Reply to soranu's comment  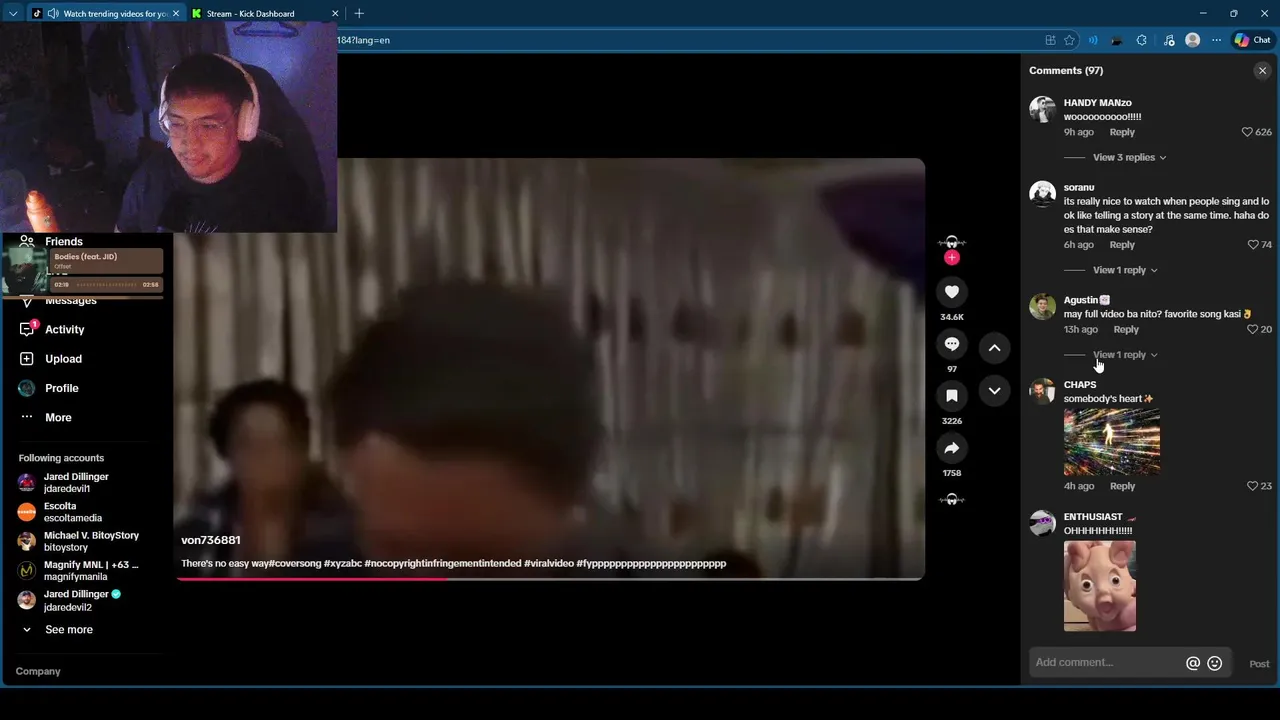click(x=1122, y=245)
